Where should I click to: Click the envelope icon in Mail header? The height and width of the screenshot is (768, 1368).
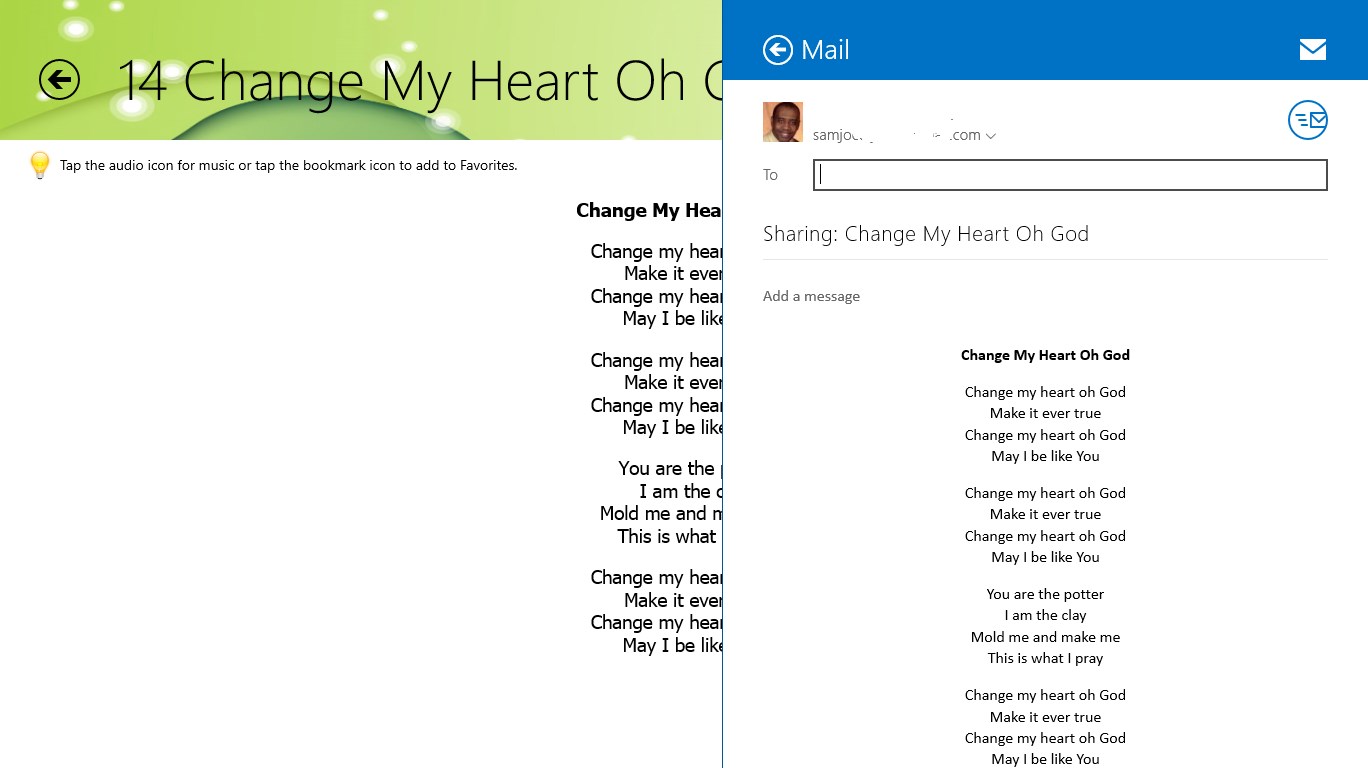tap(1312, 50)
